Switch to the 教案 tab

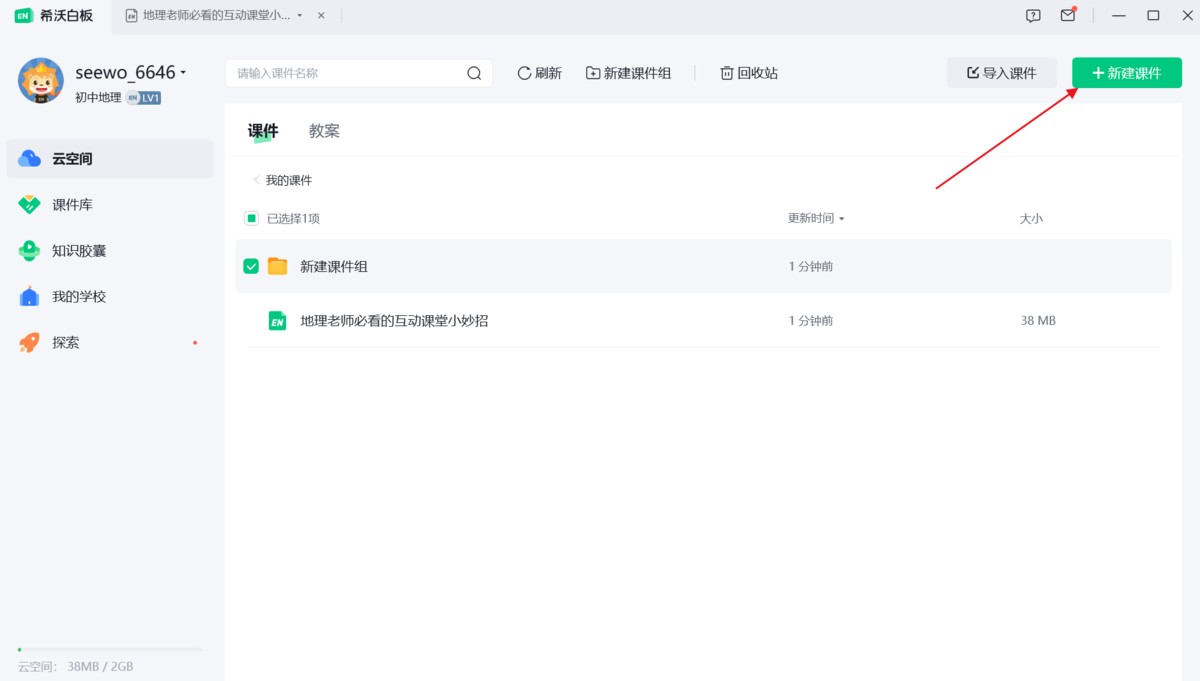324,130
